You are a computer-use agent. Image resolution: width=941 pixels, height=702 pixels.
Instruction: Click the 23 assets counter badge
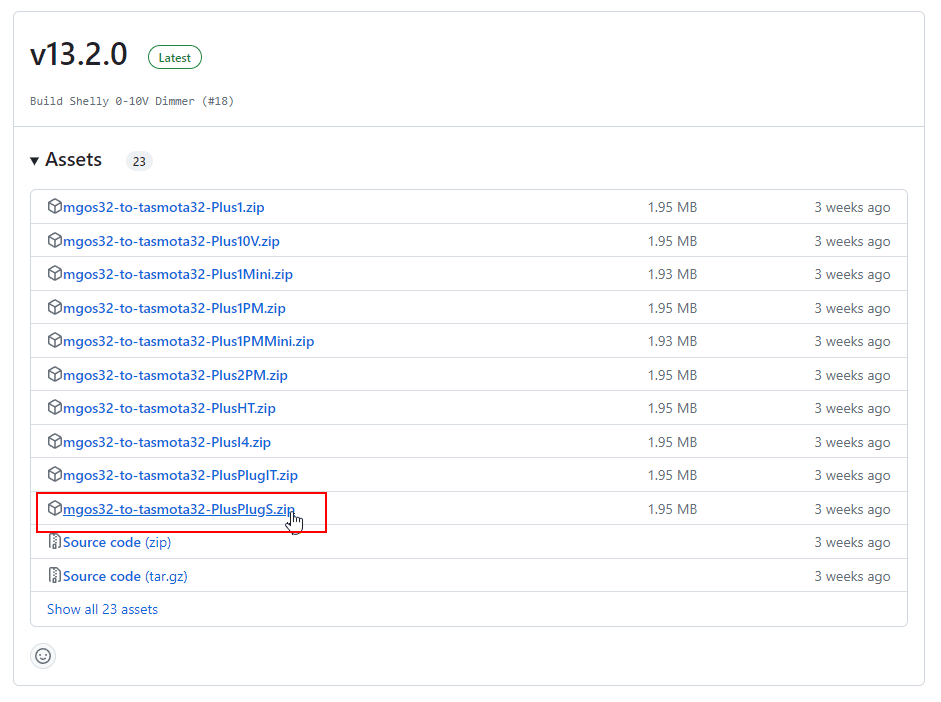click(x=139, y=161)
